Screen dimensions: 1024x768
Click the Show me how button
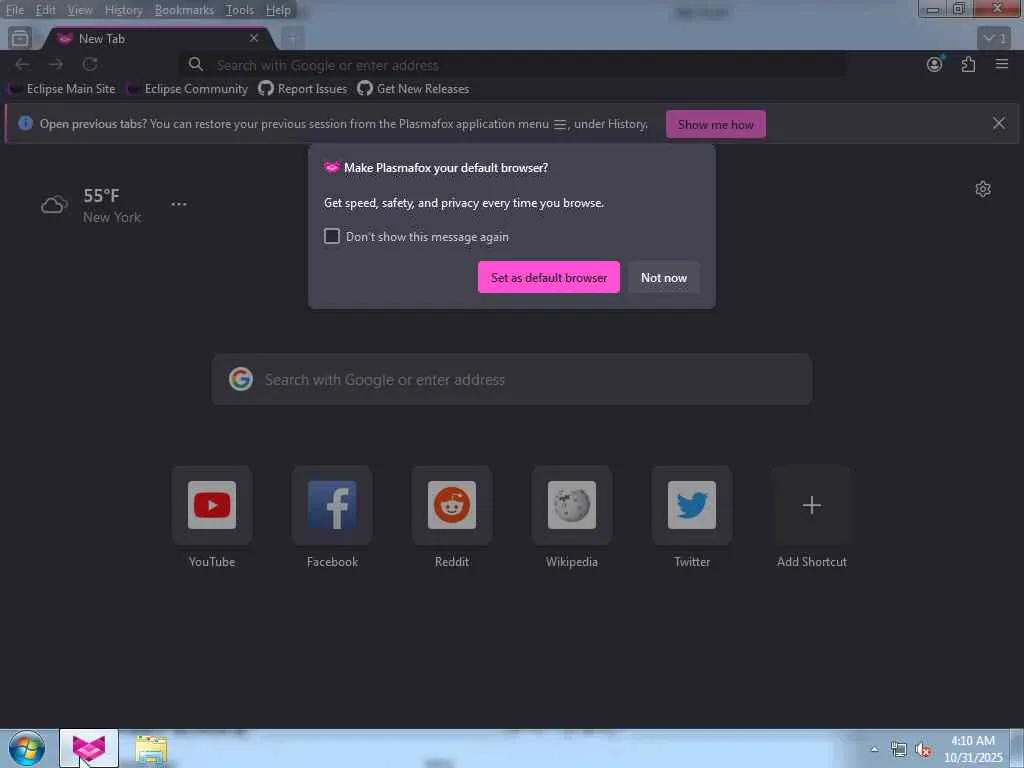[716, 124]
